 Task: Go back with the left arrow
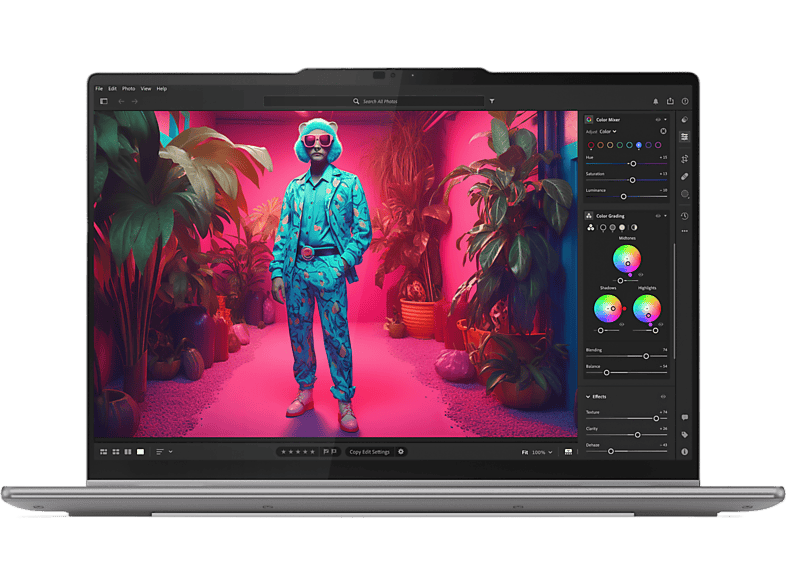(121, 101)
